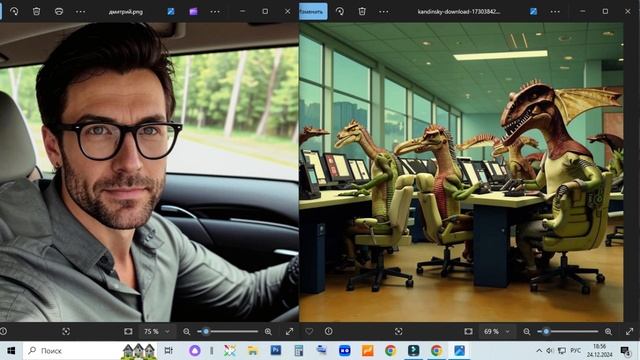Click the Поиск taskbar search box
The width and height of the screenshot is (640, 360).
click(x=90, y=351)
